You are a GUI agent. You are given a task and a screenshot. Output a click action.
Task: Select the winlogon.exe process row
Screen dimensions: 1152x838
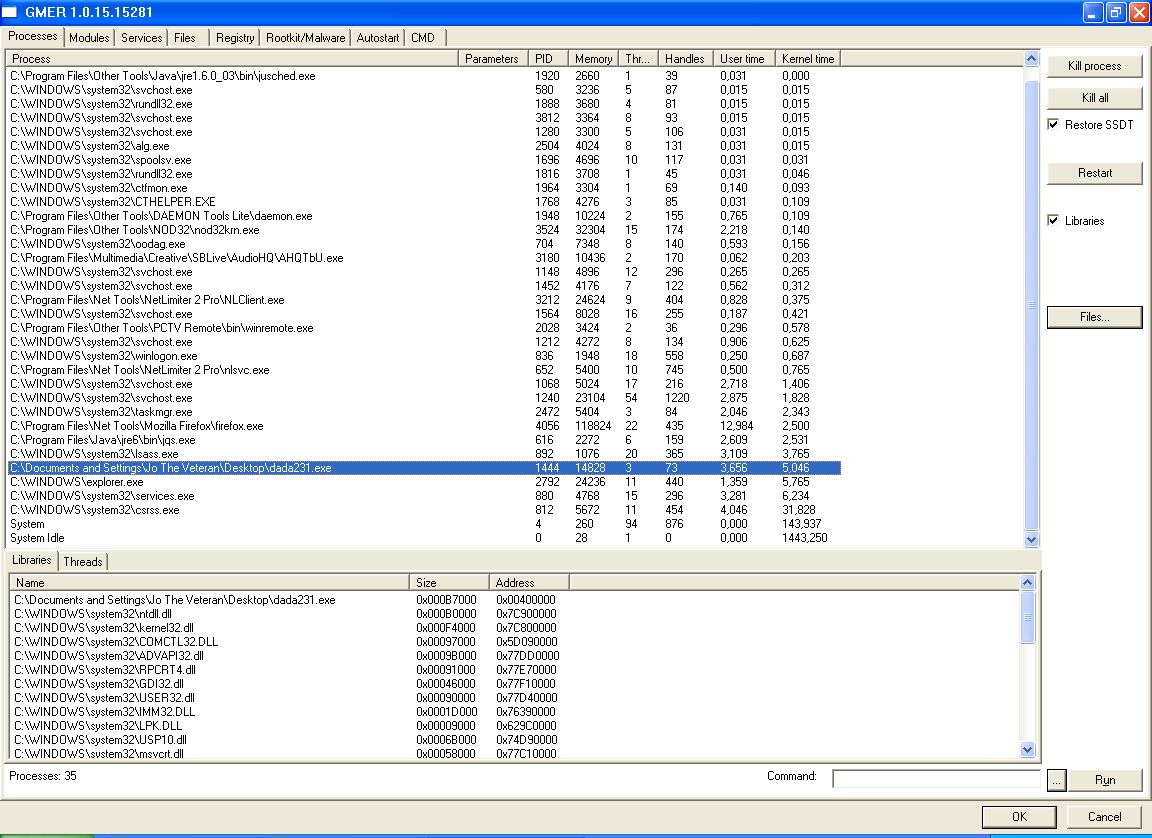(424, 356)
